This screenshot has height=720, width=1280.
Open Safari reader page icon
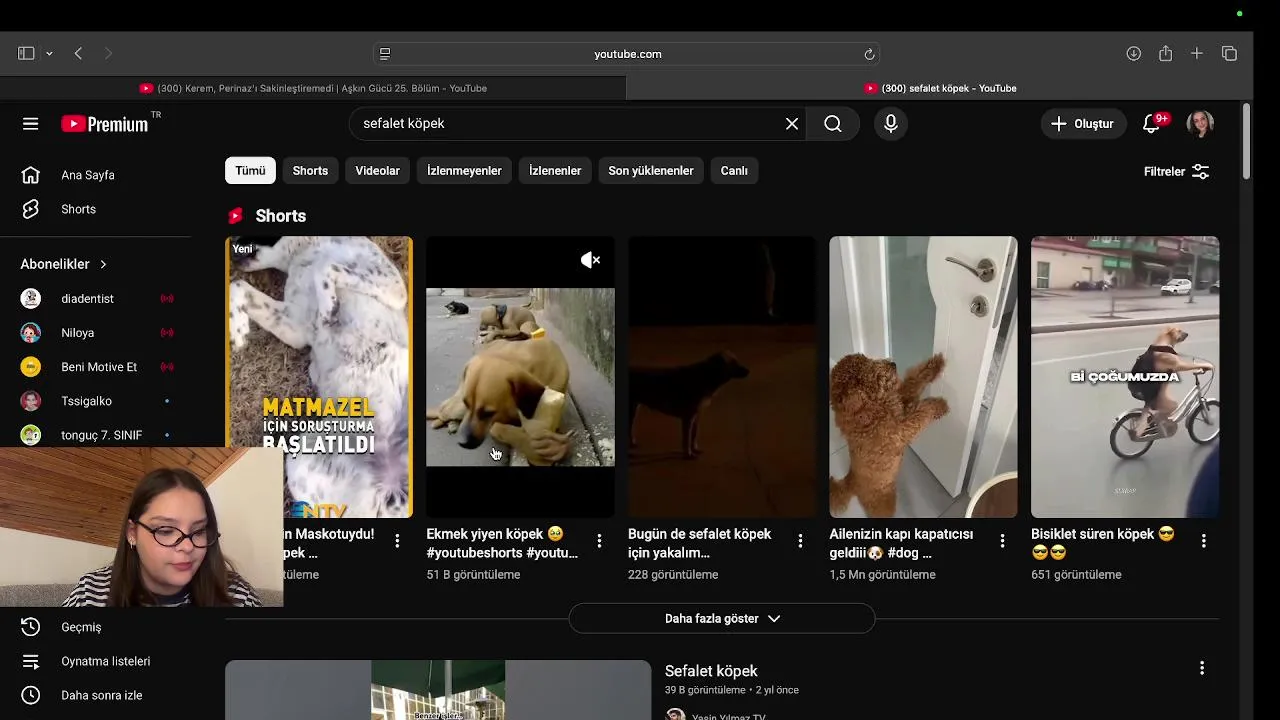pos(385,54)
